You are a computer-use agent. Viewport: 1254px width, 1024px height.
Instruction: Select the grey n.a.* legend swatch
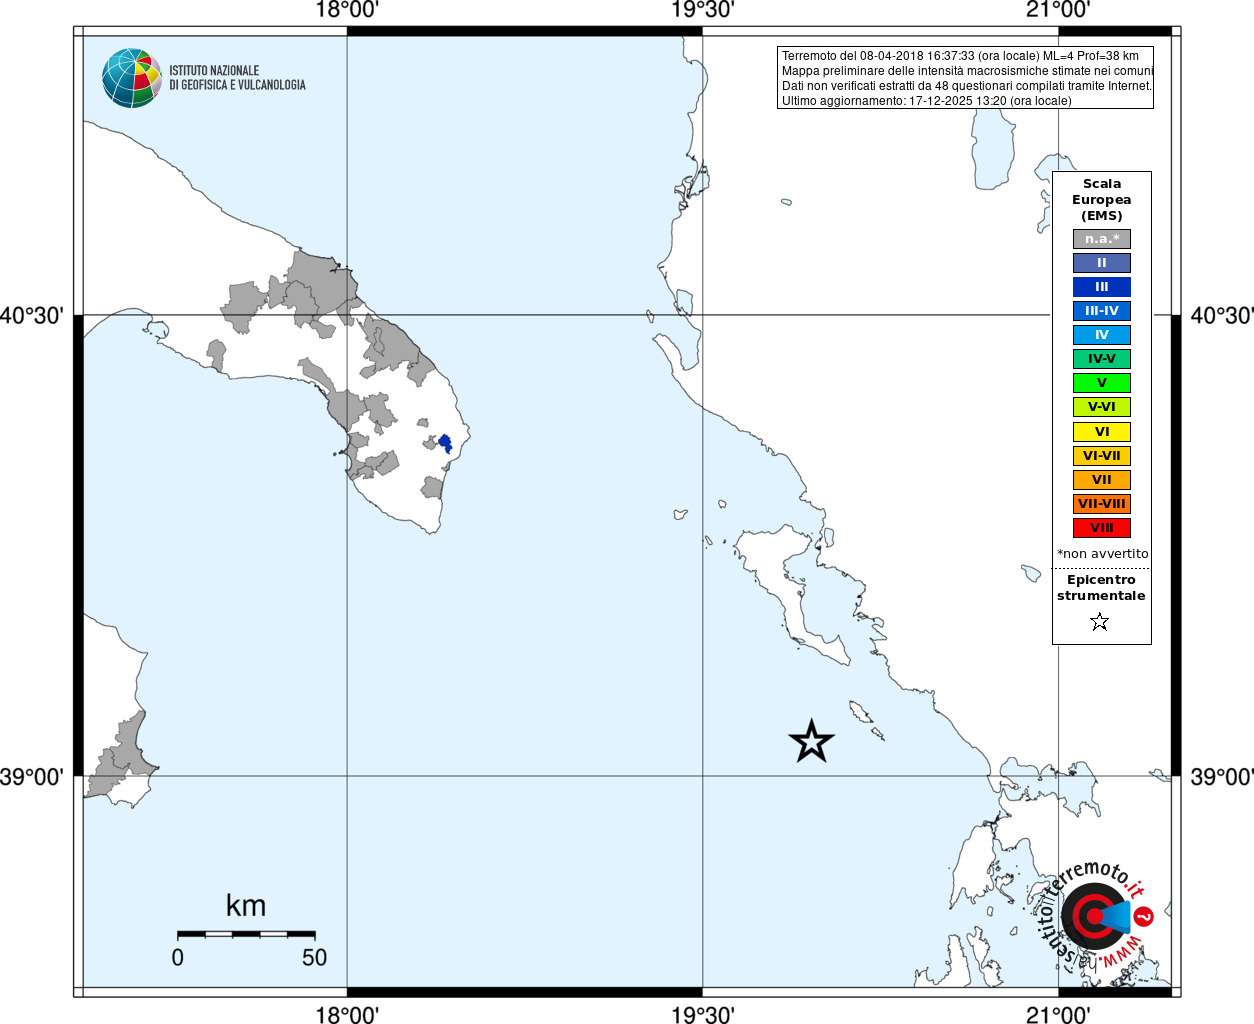1102,239
